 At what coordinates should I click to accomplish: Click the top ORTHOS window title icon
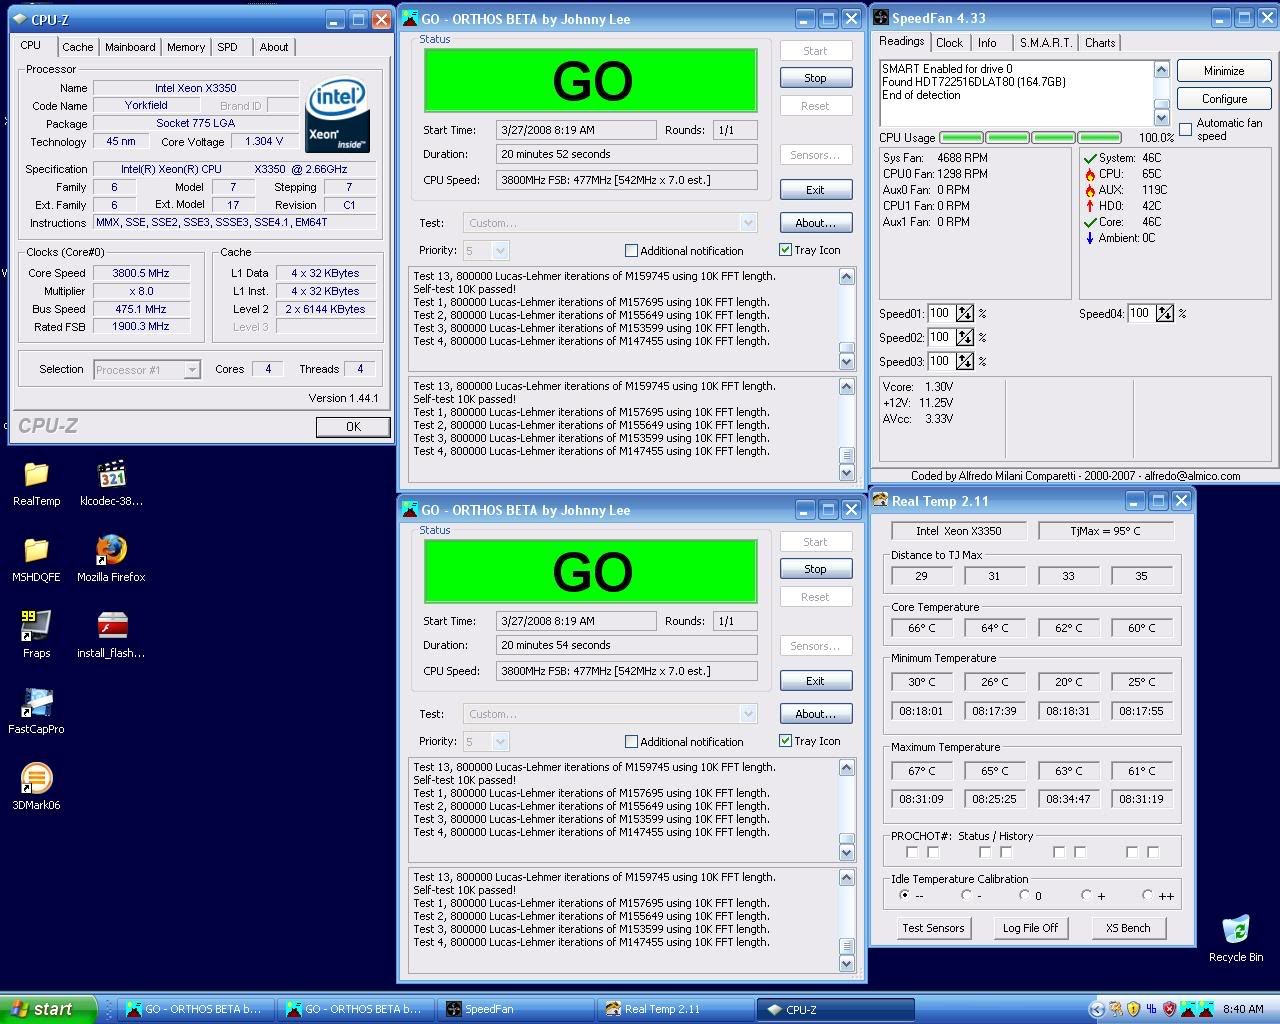[x=410, y=18]
